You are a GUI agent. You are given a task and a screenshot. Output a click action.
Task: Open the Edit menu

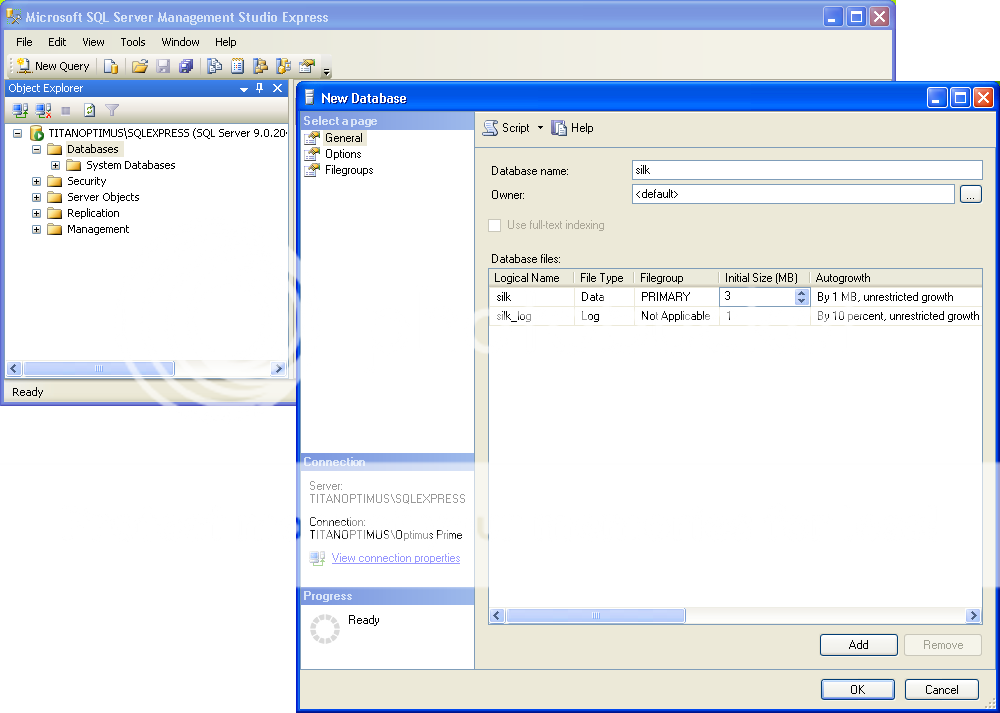pos(57,42)
